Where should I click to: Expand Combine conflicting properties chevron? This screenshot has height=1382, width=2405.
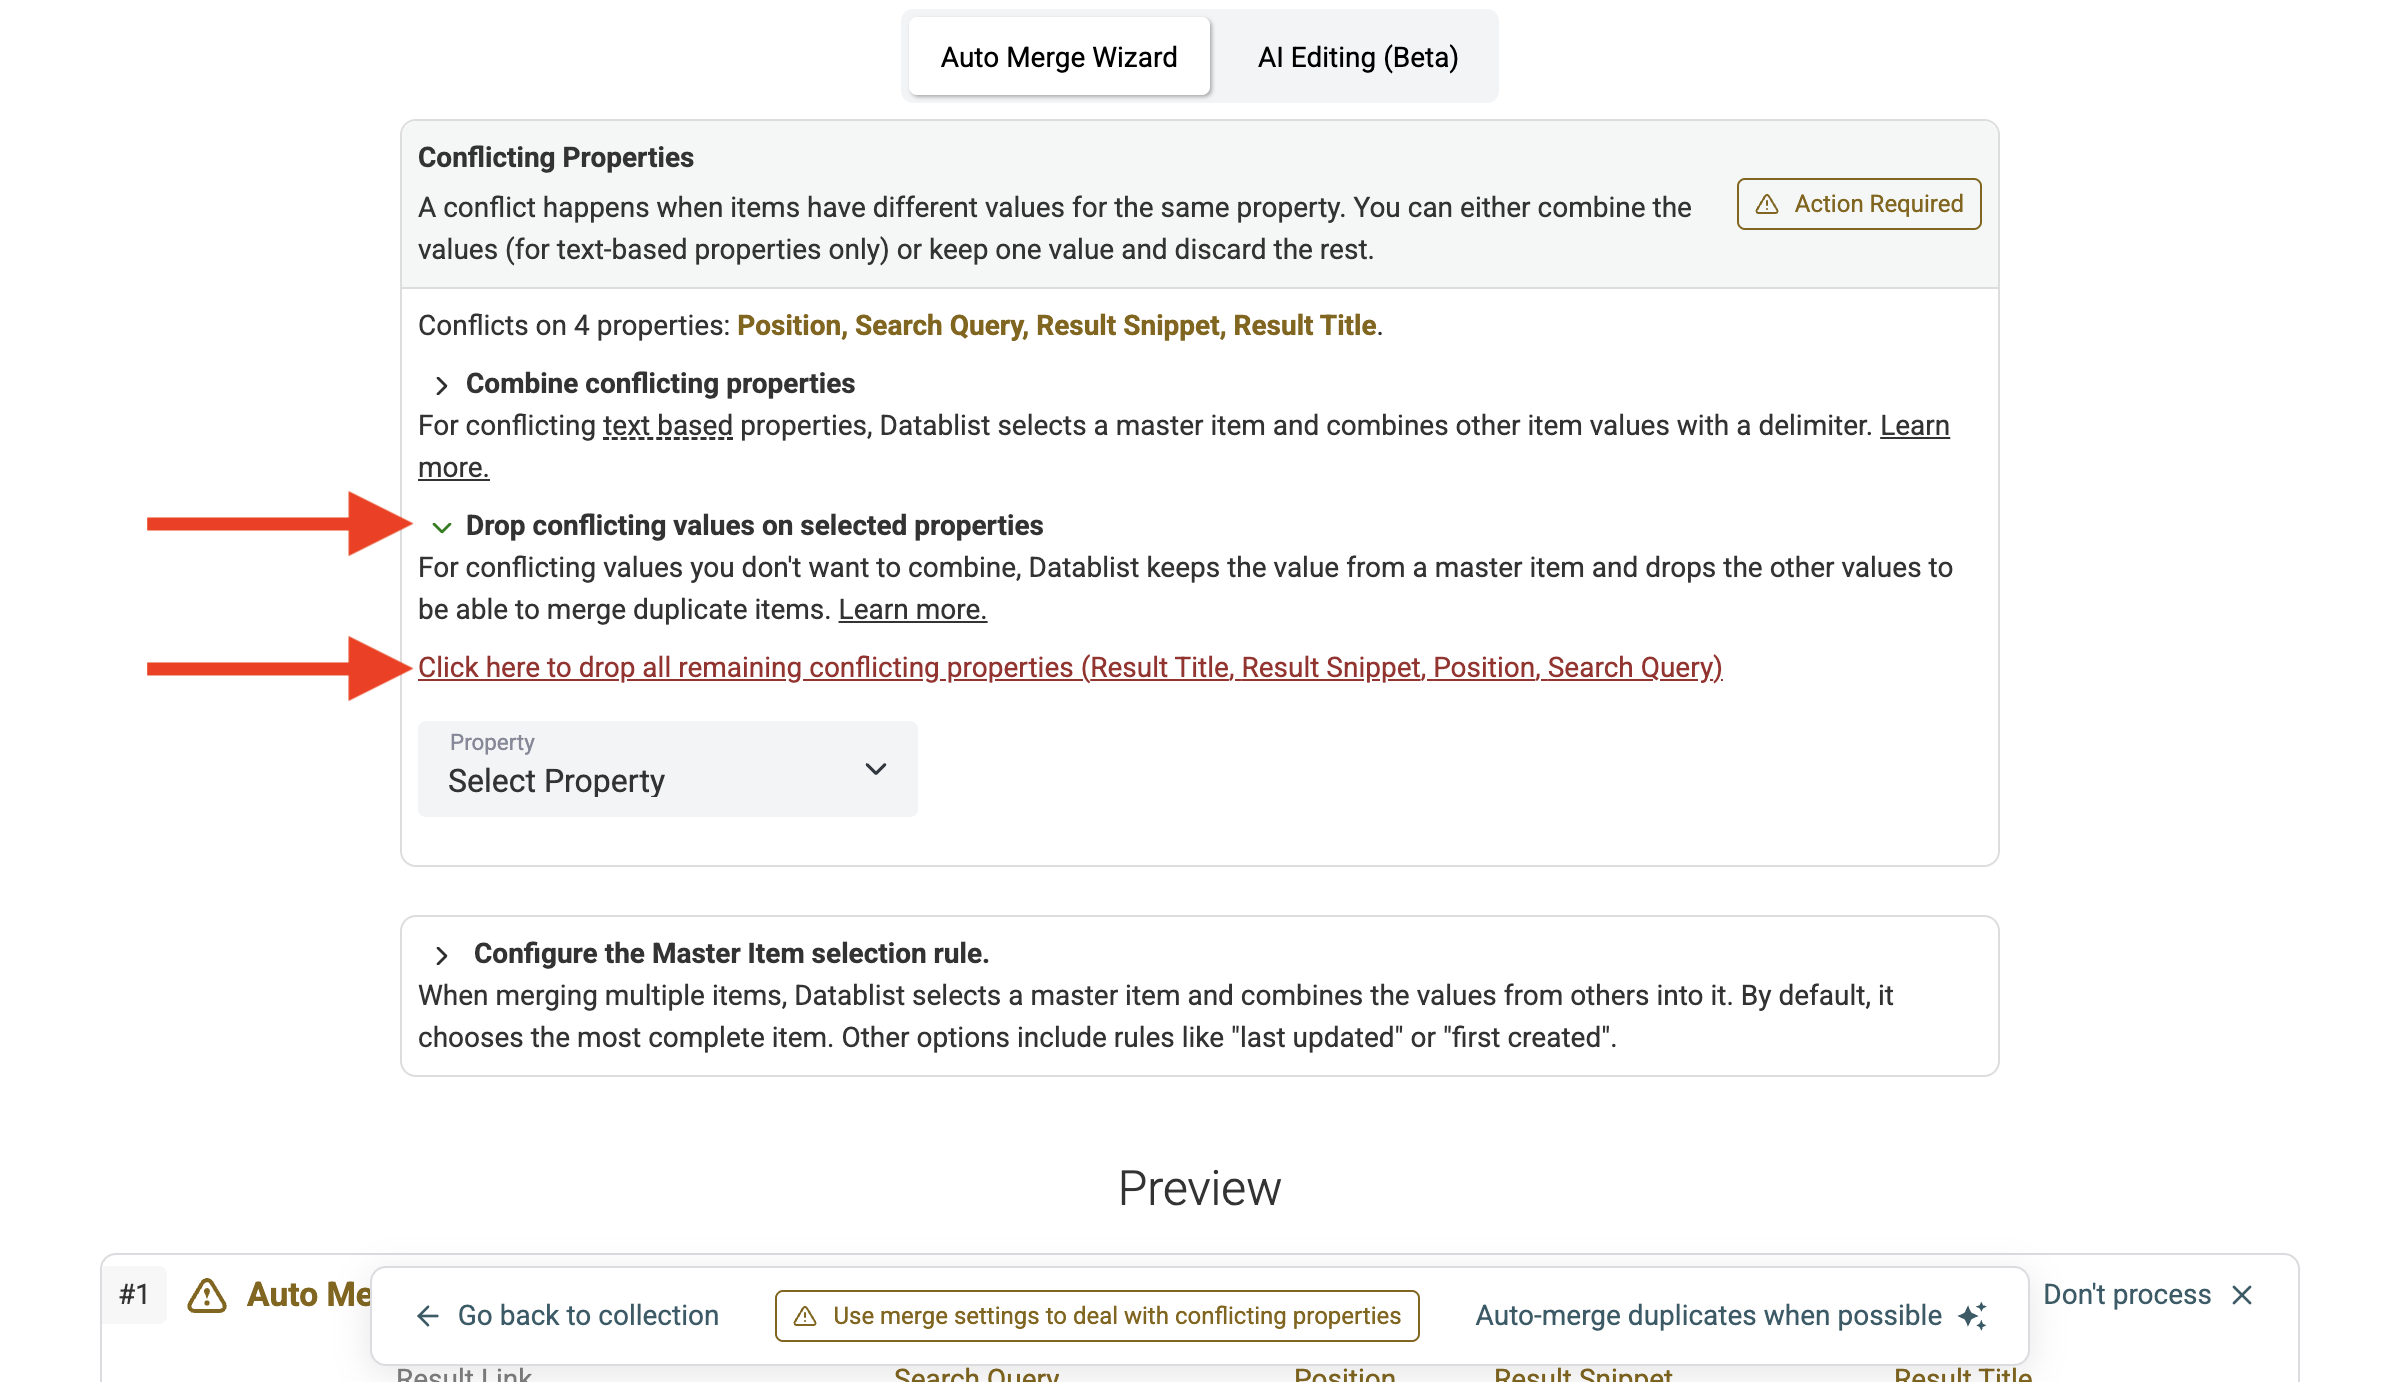(x=441, y=385)
